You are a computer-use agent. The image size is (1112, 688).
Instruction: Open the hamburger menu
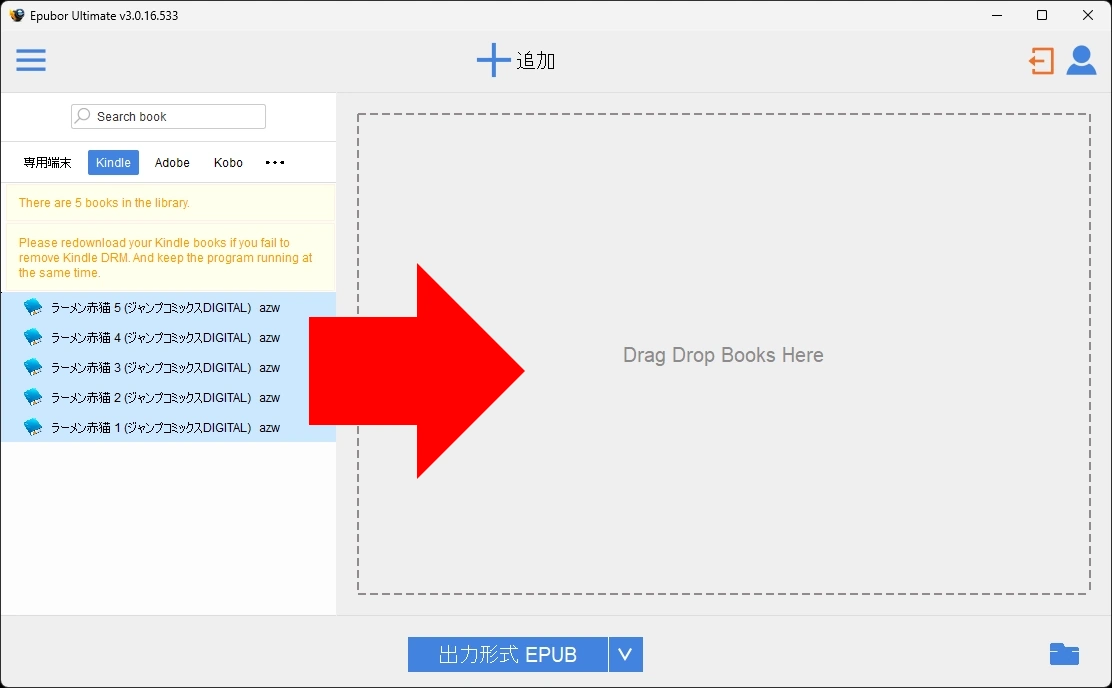pyautogui.click(x=31, y=61)
